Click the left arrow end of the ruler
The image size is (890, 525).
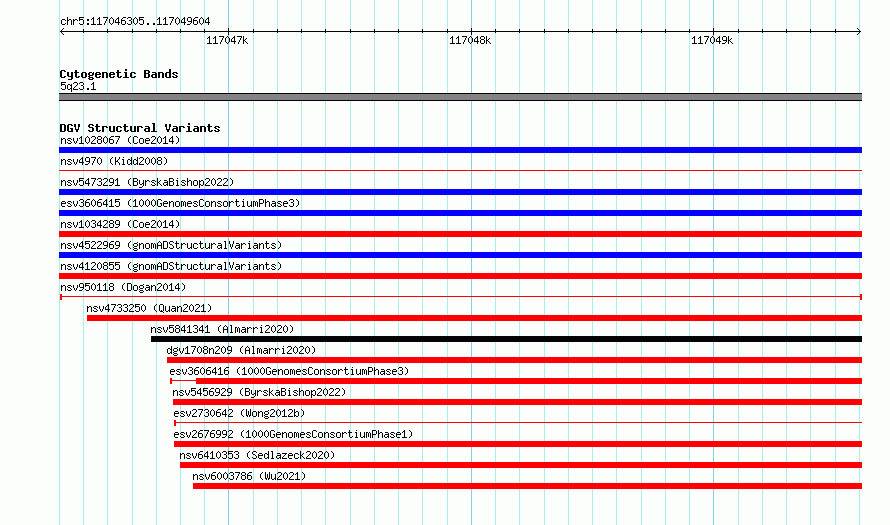[62, 32]
